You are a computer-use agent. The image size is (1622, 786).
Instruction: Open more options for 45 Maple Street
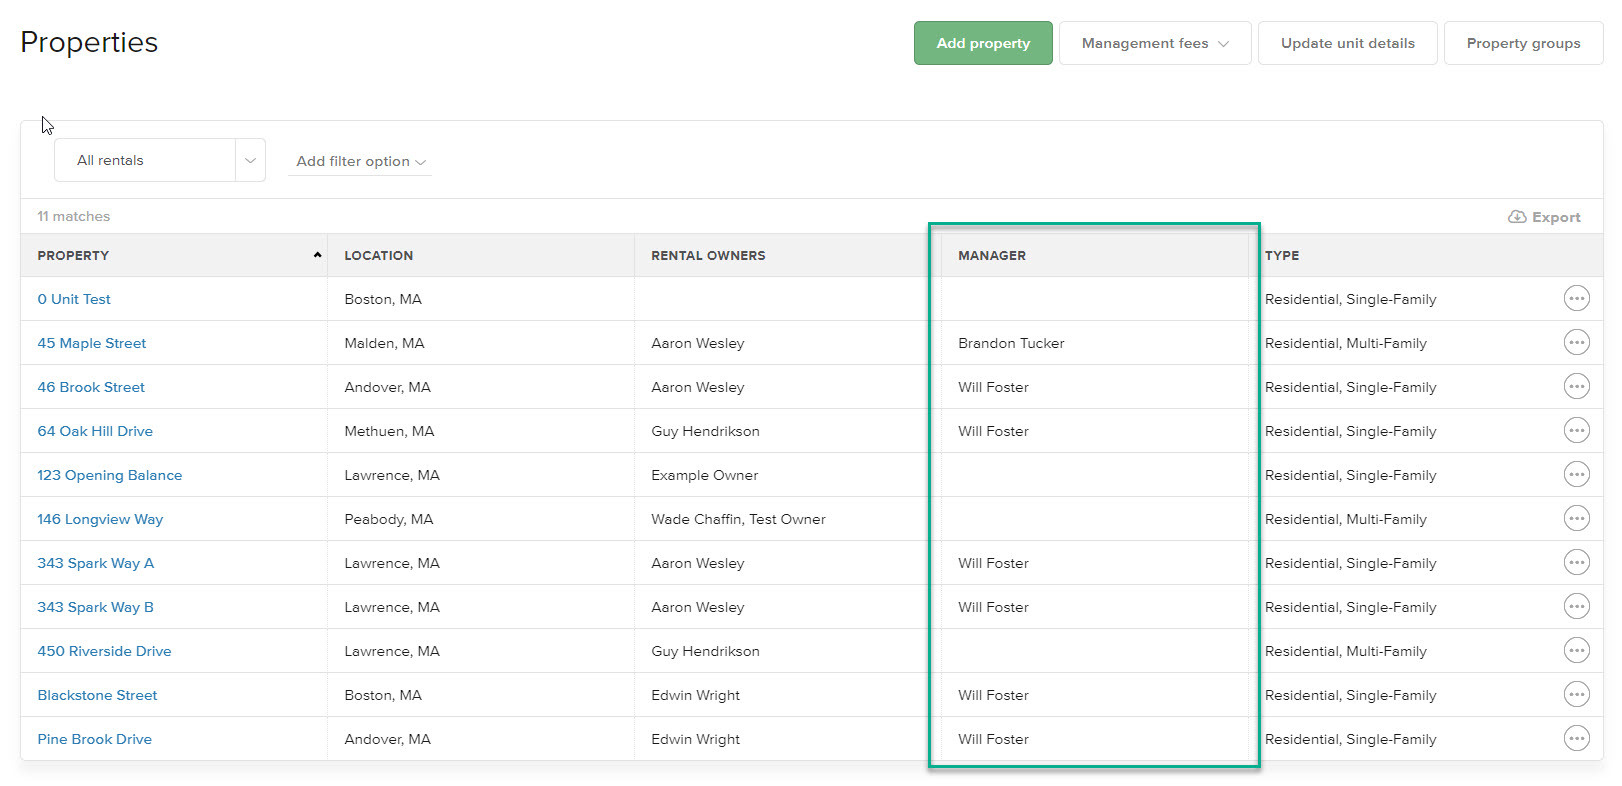tap(1576, 343)
